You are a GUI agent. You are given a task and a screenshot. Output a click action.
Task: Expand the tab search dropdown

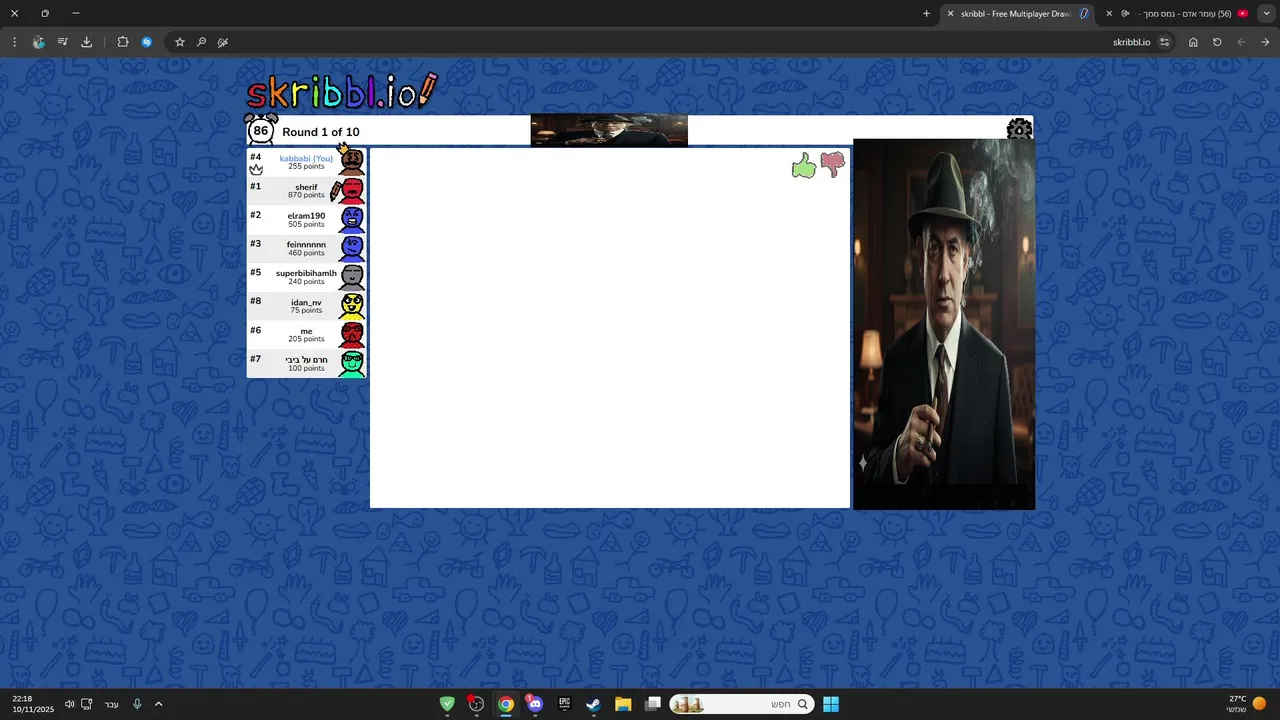click(1267, 14)
